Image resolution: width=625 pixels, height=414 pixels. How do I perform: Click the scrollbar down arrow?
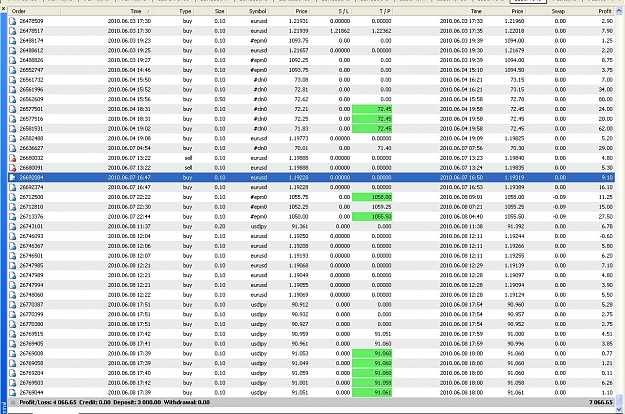(x=619, y=409)
